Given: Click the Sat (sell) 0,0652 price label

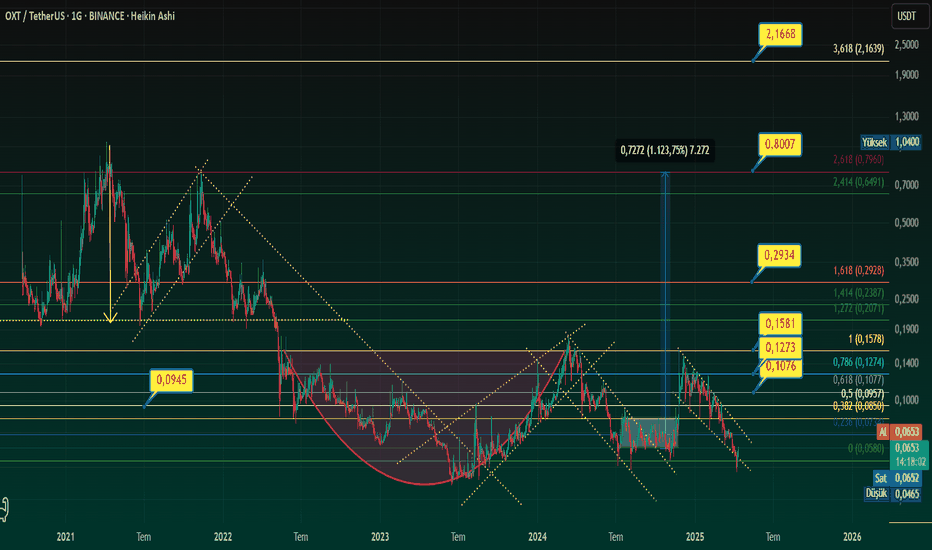Looking at the screenshot, I should coord(897,478).
